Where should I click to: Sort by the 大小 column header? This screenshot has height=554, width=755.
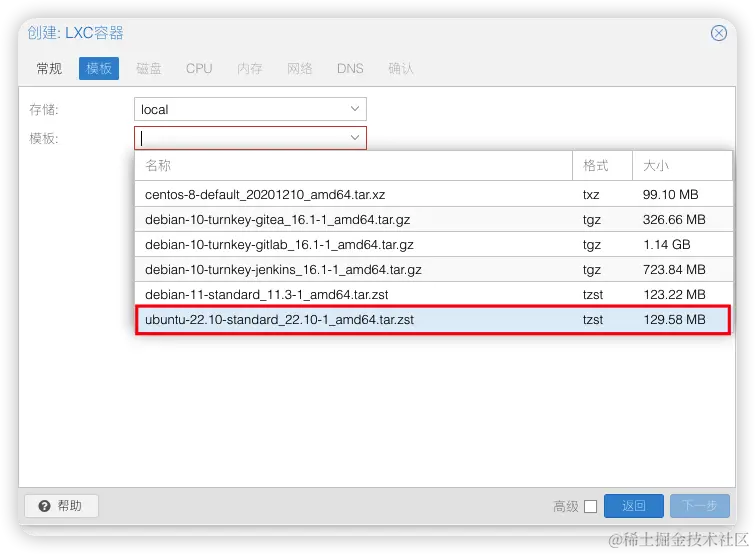[682, 166]
